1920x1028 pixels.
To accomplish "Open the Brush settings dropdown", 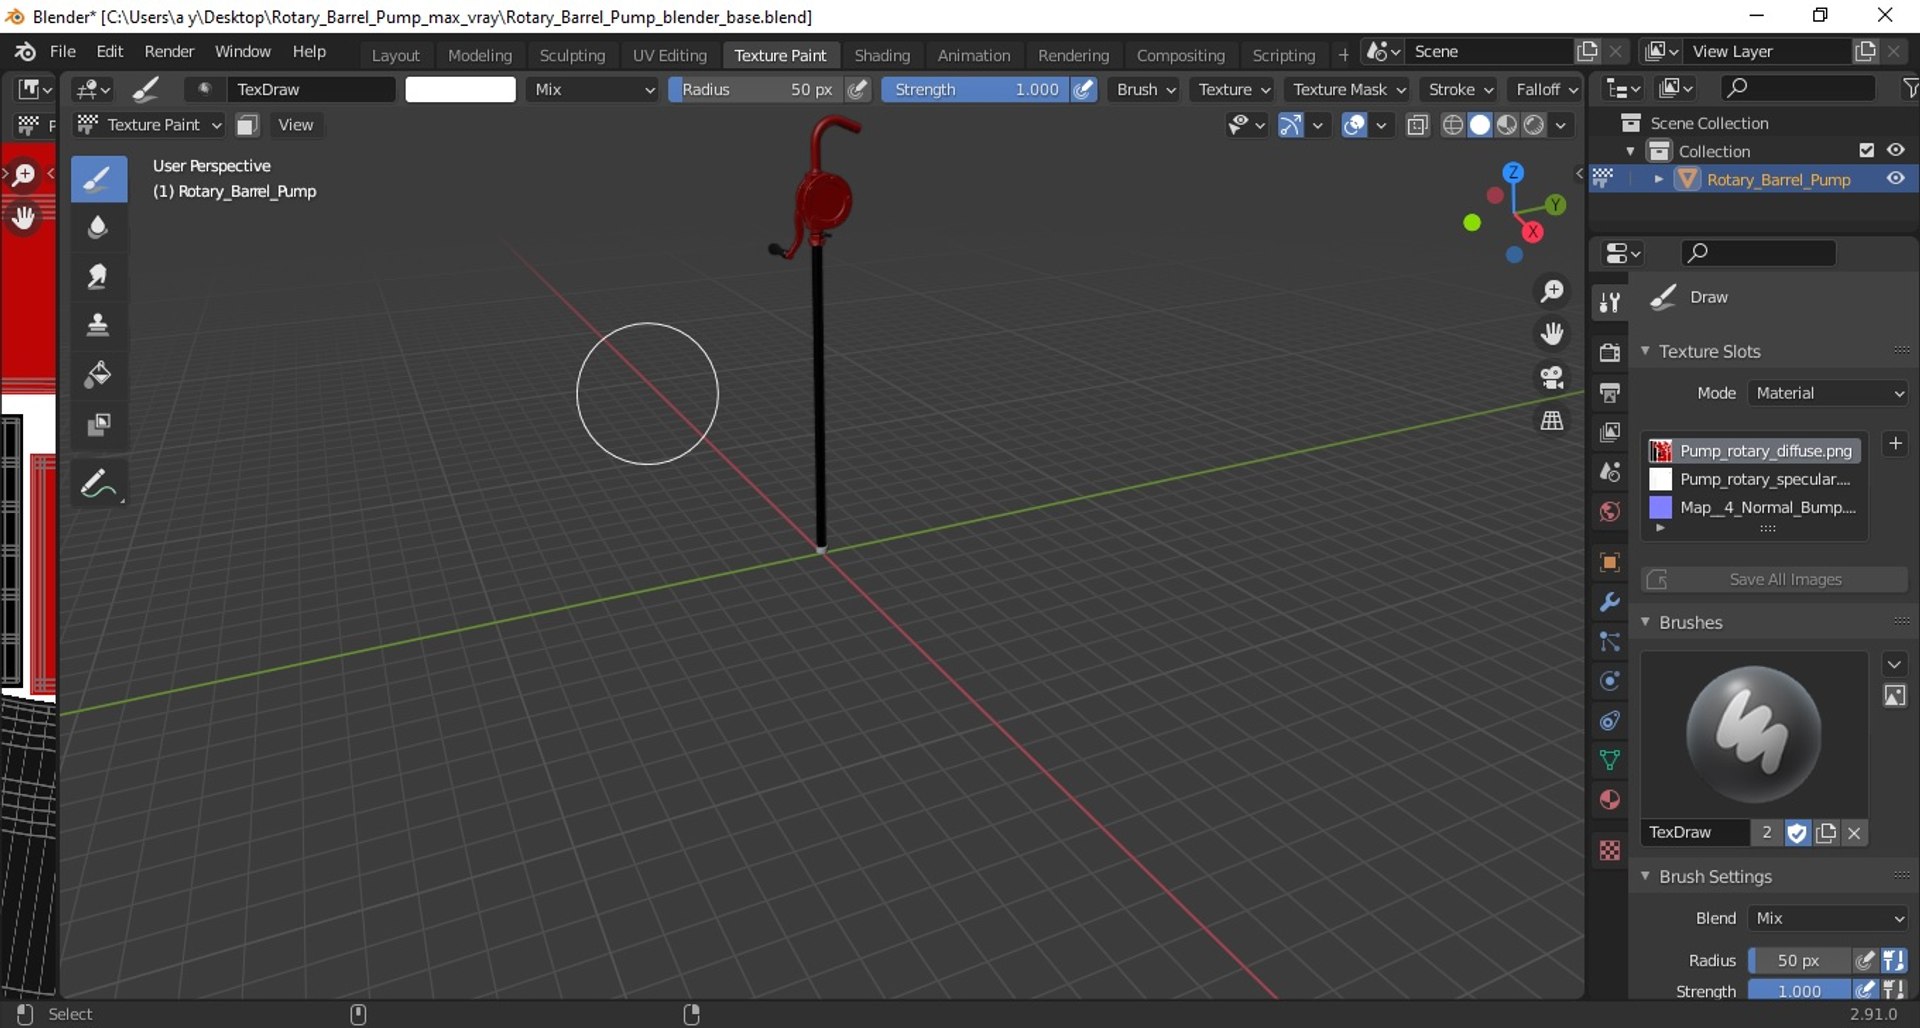I will pyautogui.click(x=1146, y=89).
